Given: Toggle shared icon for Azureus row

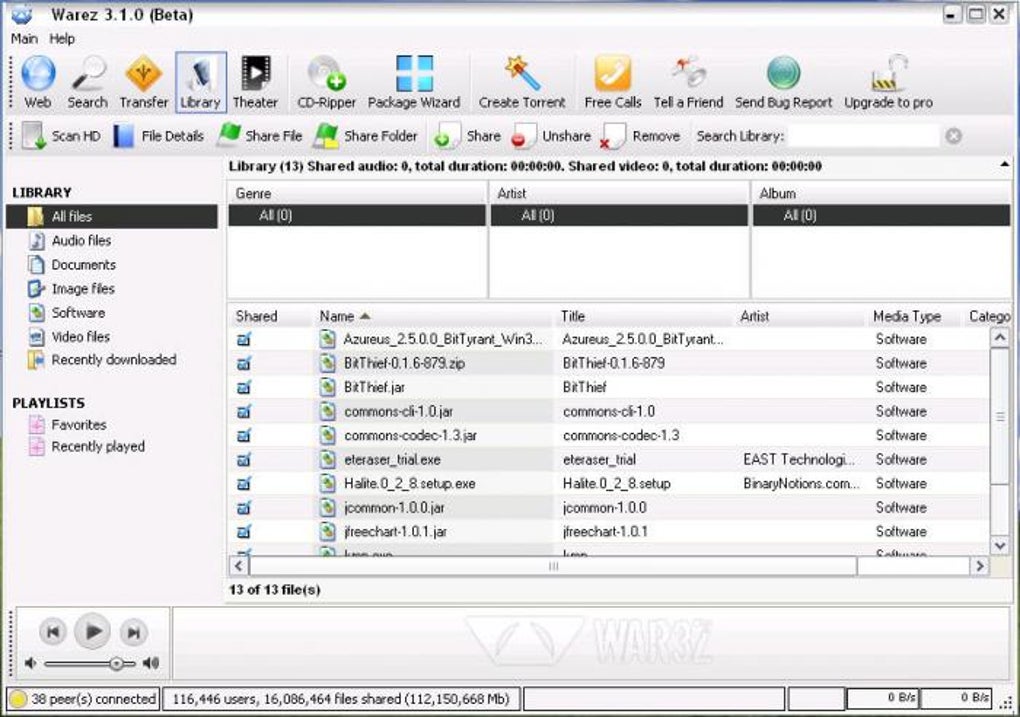Looking at the screenshot, I should coord(244,340).
